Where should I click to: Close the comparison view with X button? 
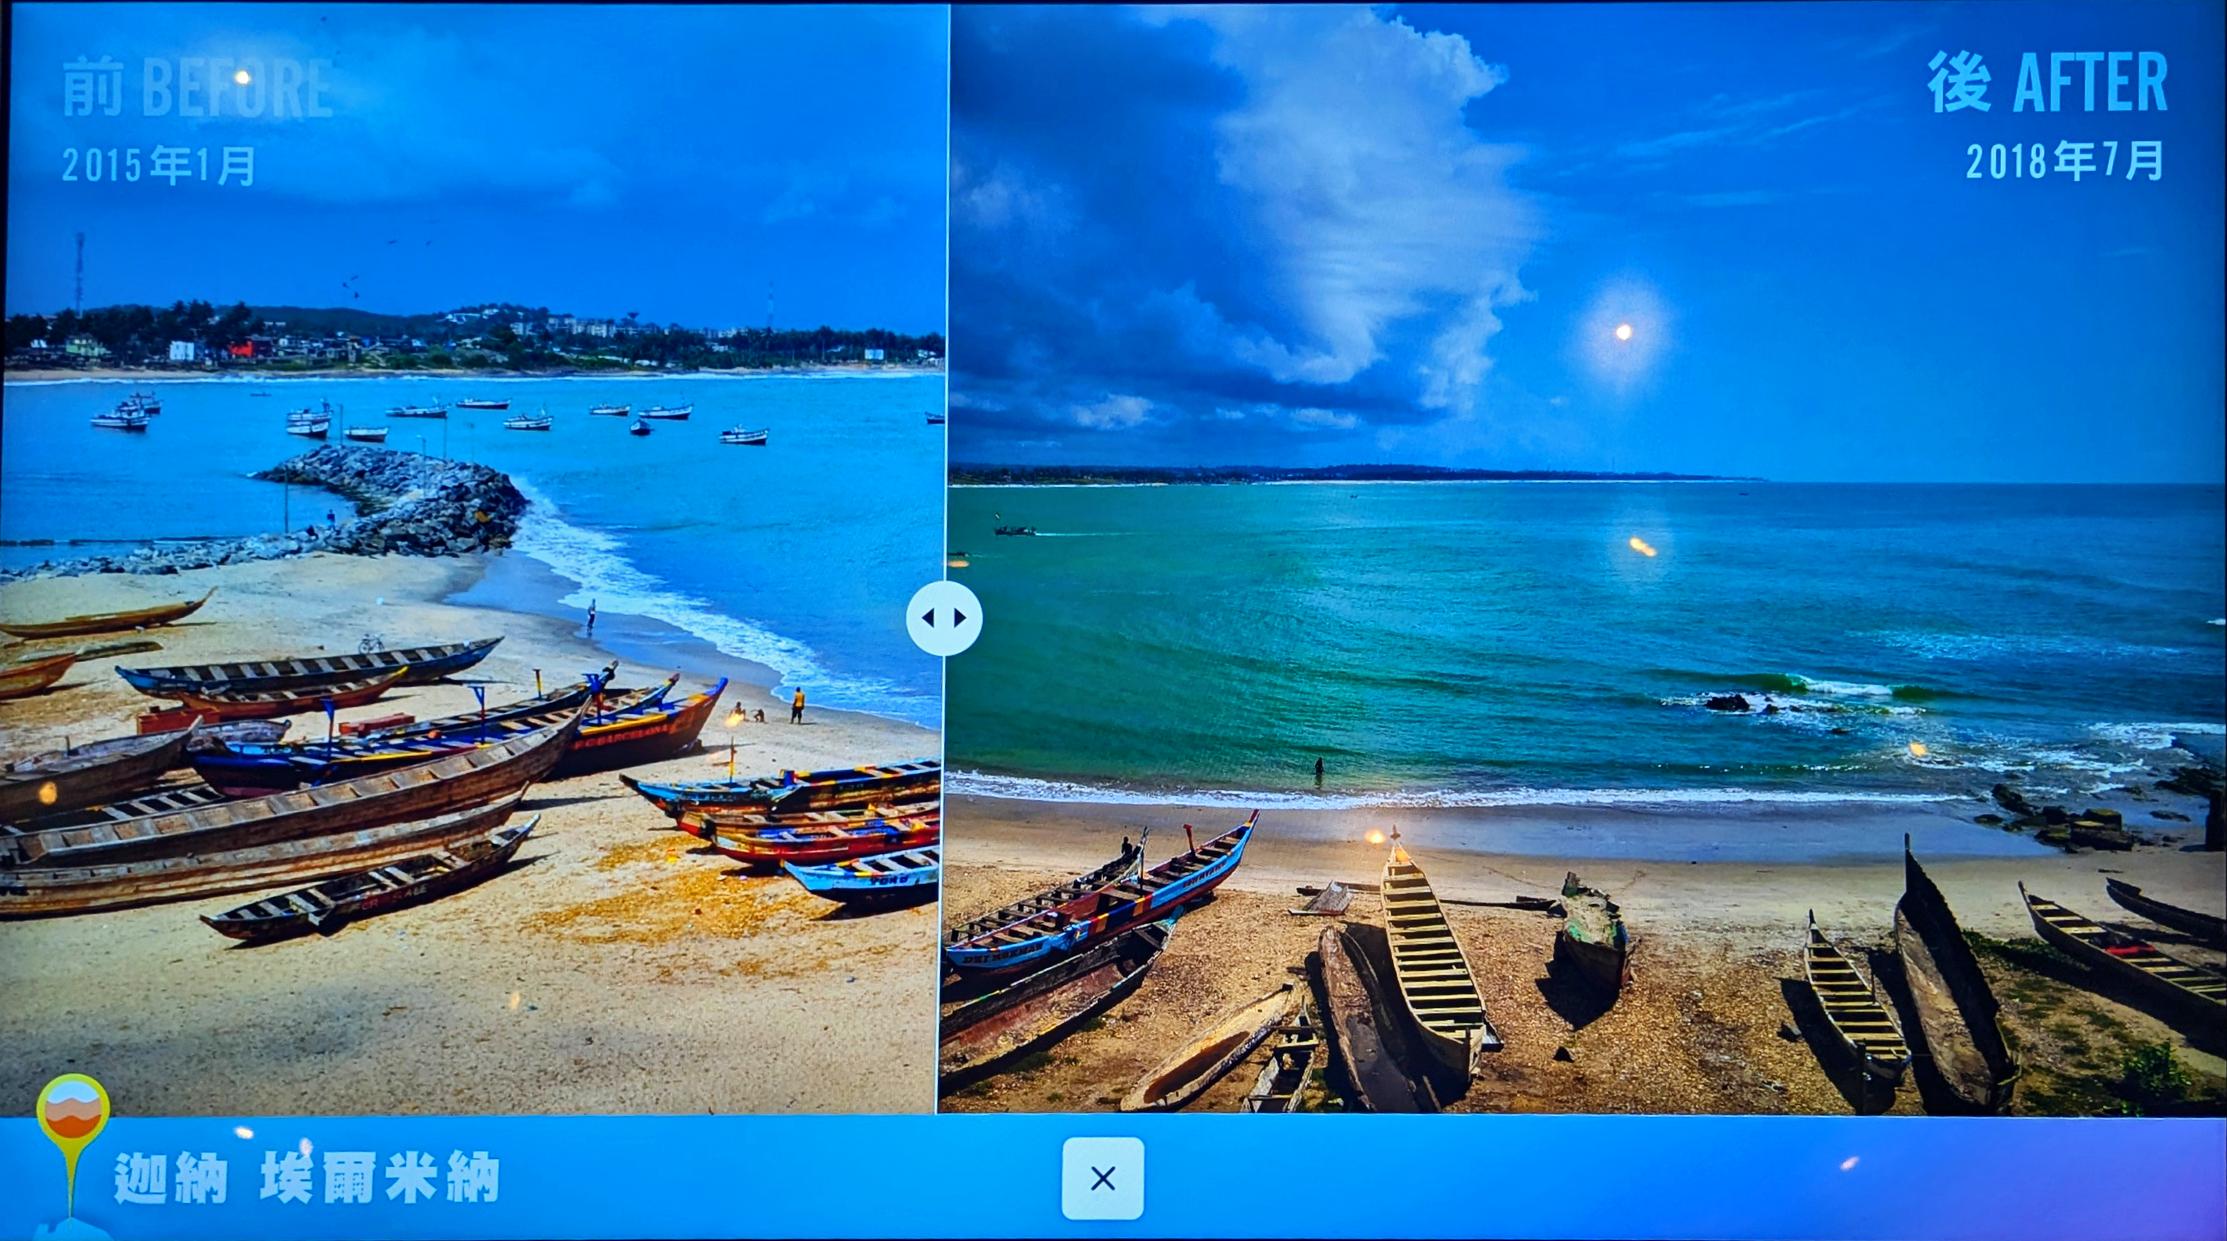click(1102, 1178)
